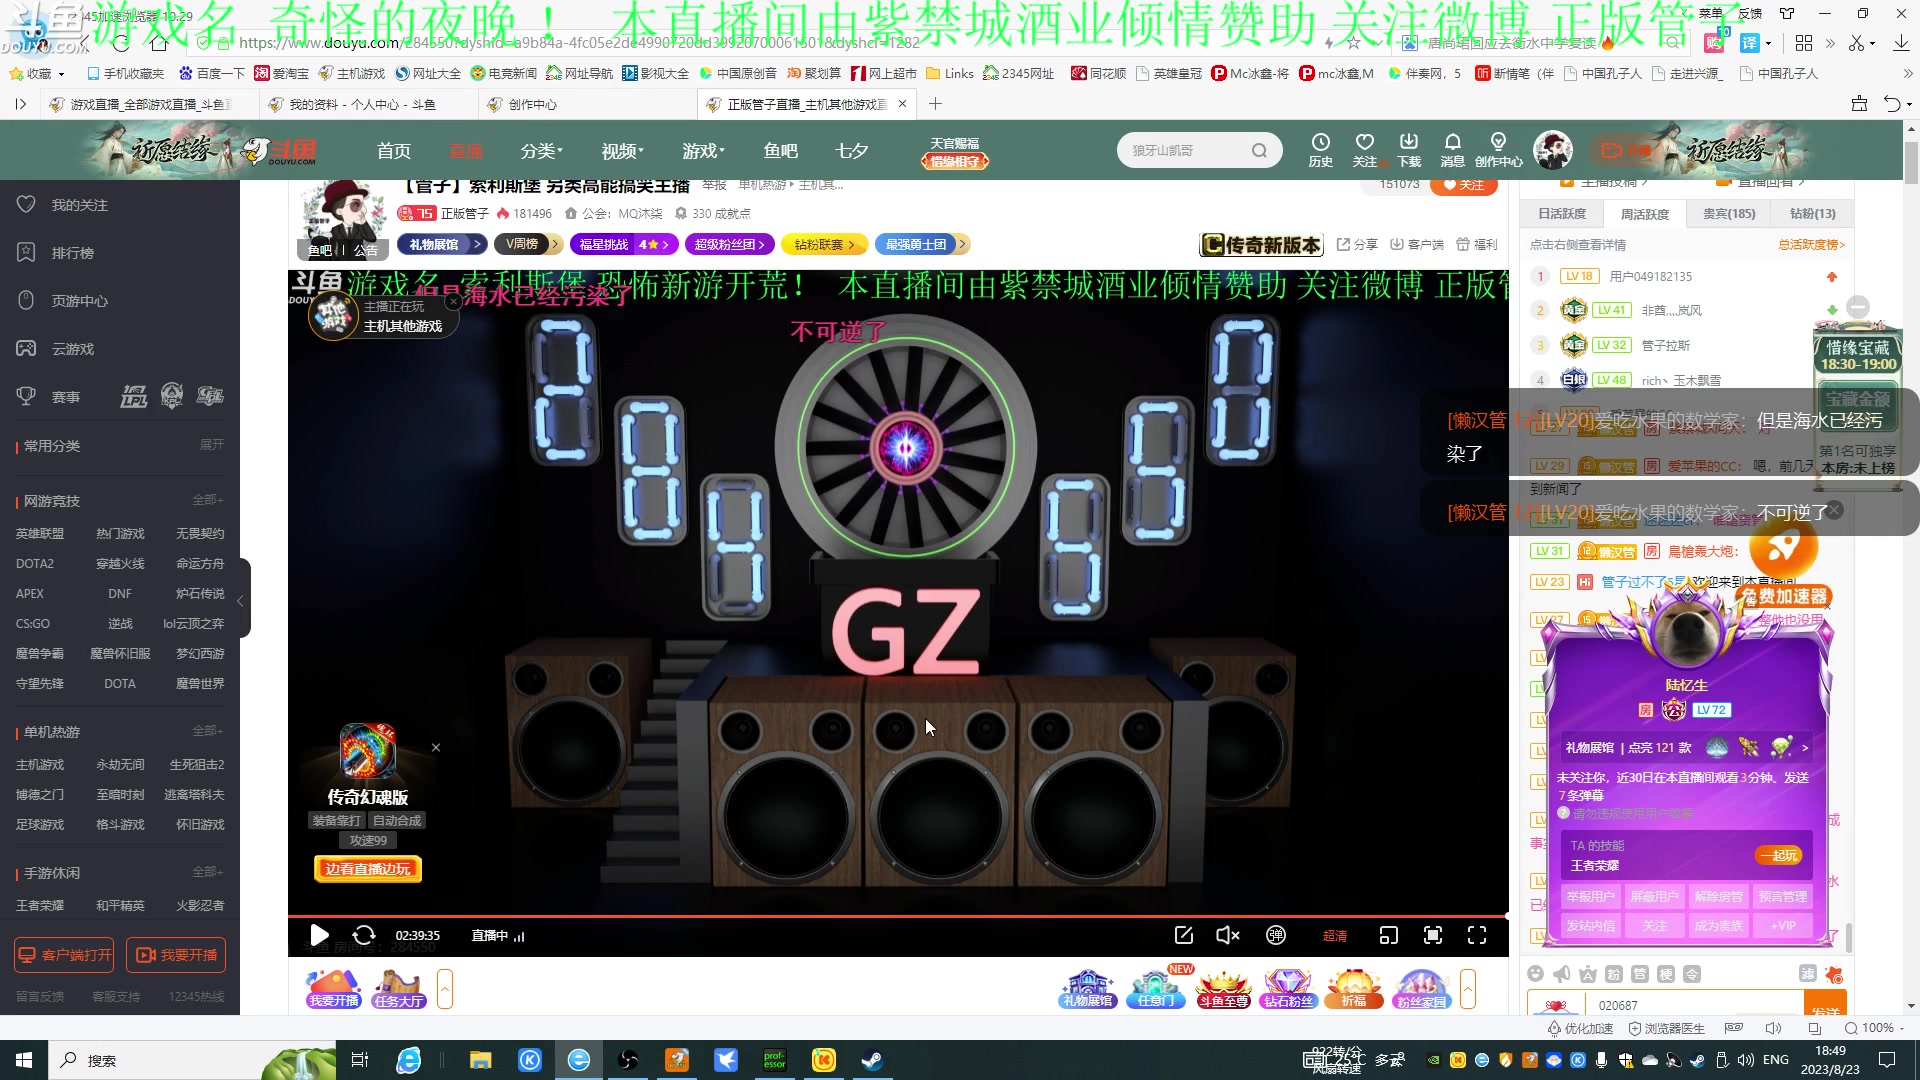Open the 关注 heart icon in header
Image resolution: width=1920 pixels, height=1080 pixels.
[1365, 150]
